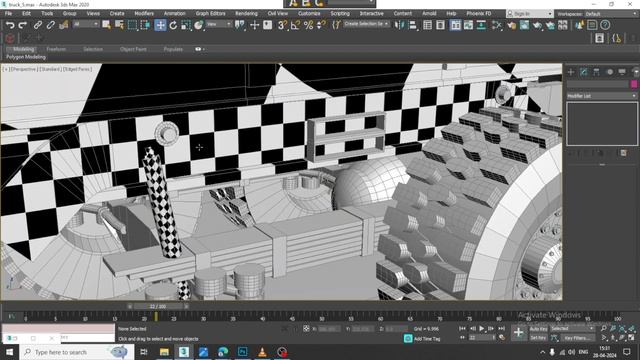Click Edit Named Selection Sets icon
Viewport: 640px width, 360px height.
[336, 25]
